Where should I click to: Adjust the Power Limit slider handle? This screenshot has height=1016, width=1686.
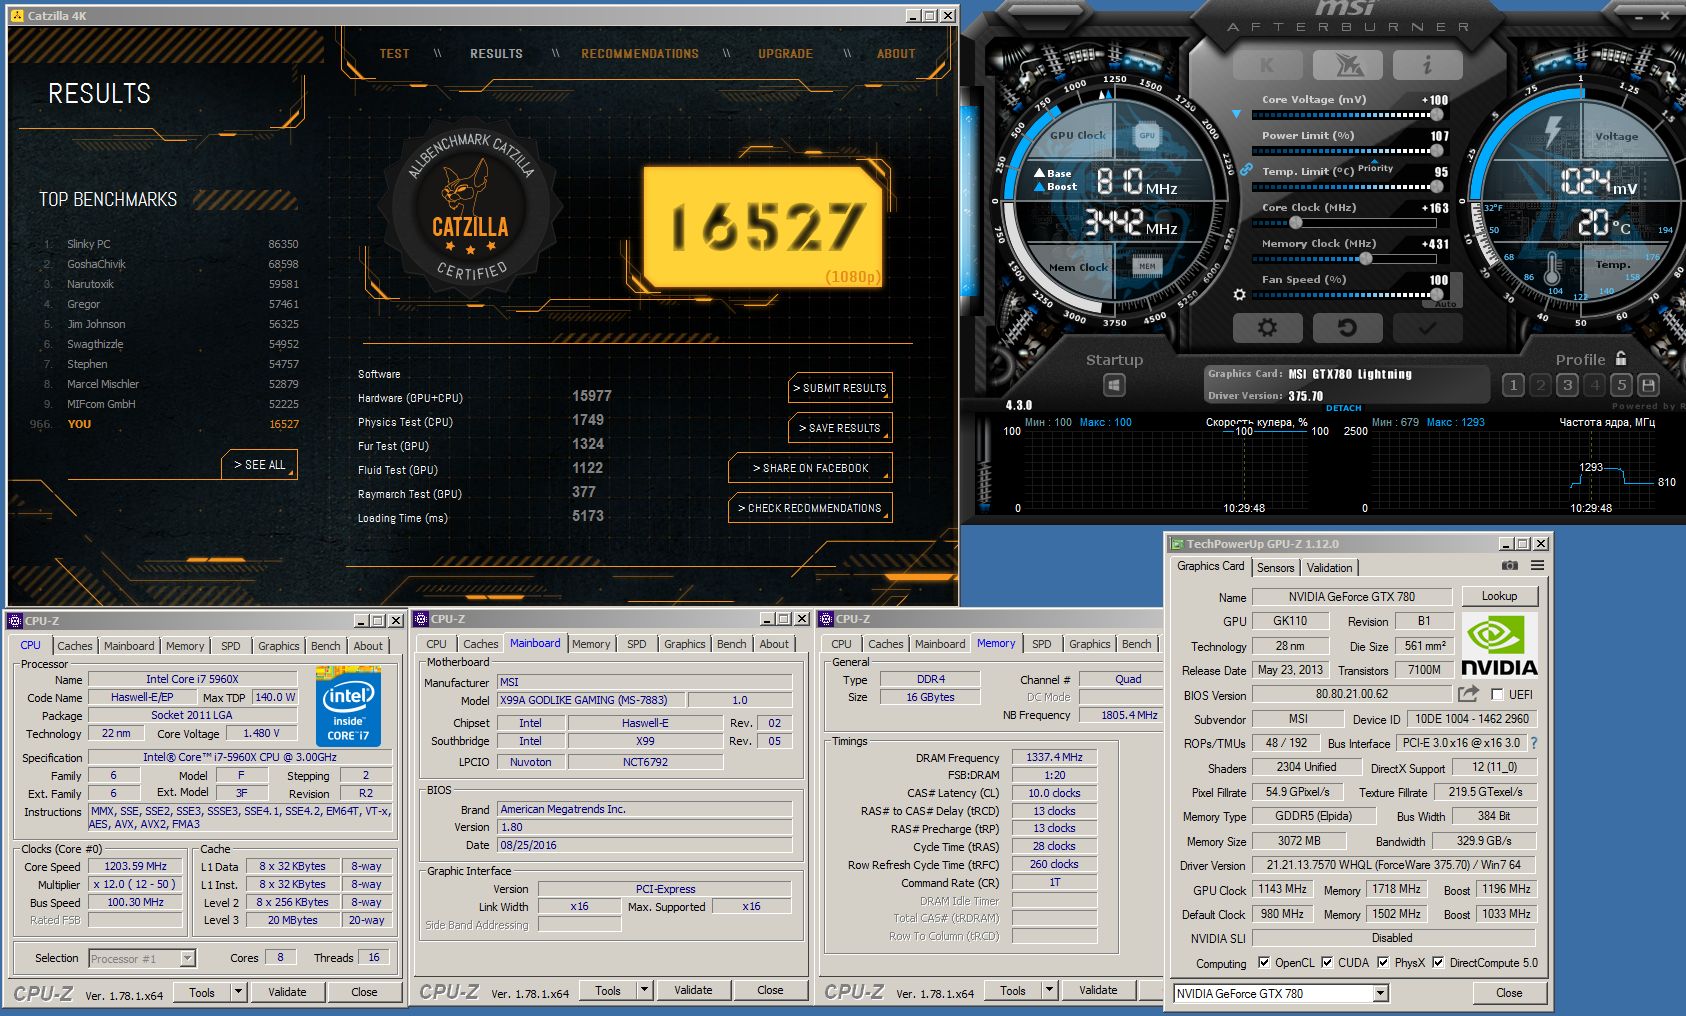click(1437, 151)
